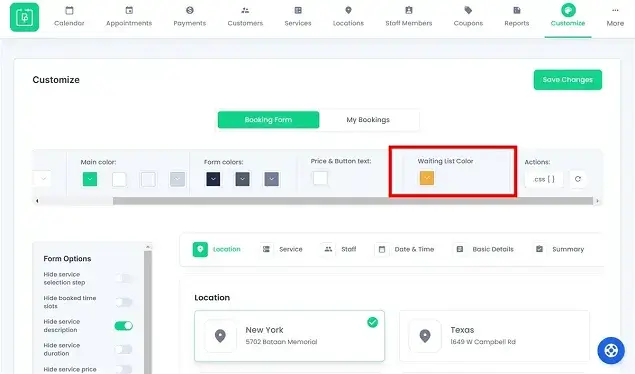Click the New York selected checkmark
This screenshot has height=374, width=635.
[373, 322]
